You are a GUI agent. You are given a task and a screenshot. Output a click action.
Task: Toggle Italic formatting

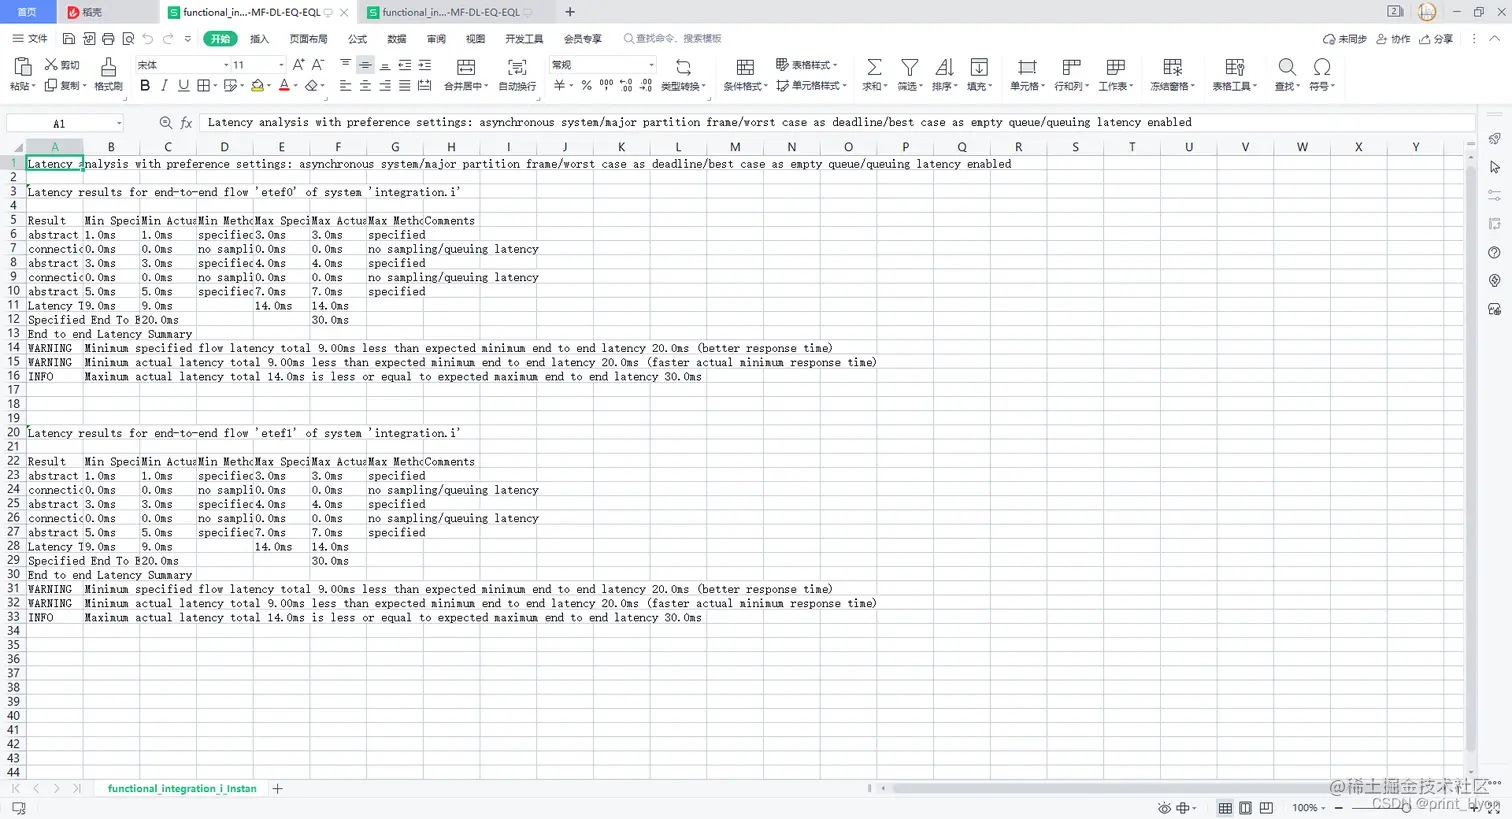tap(164, 86)
